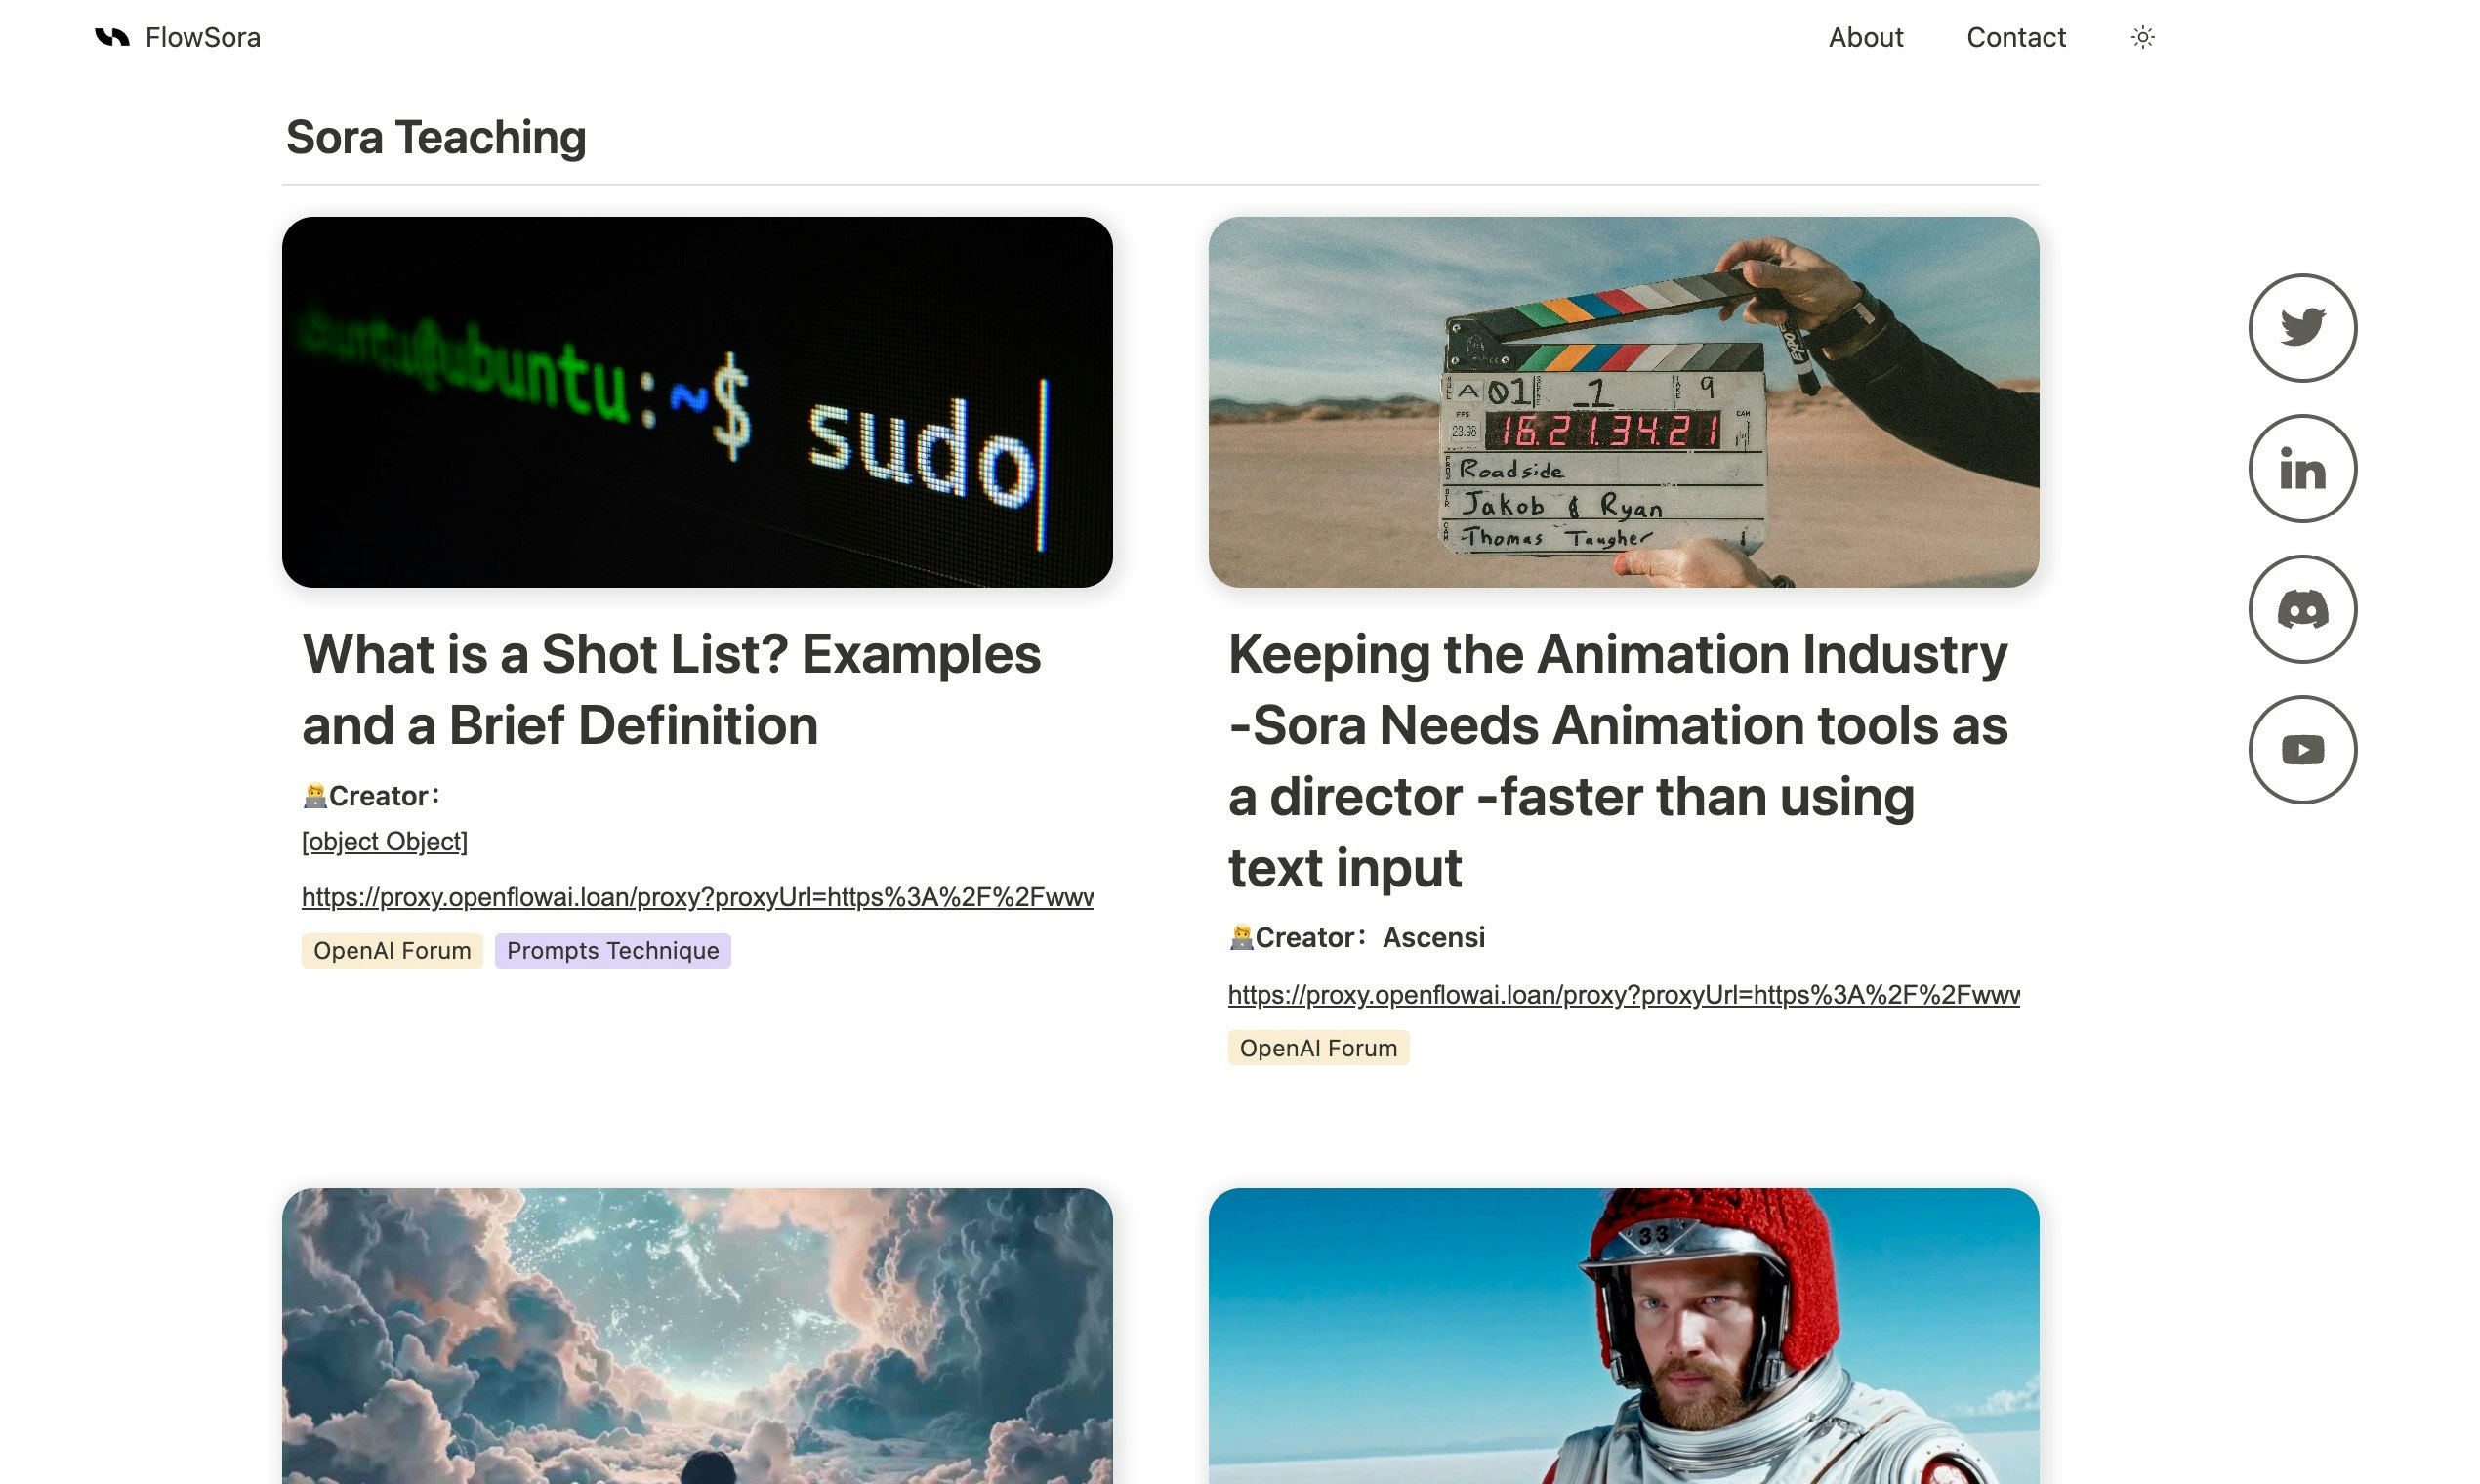
Task: Click proxy URL under Animation Industry article
Action: (x=1623, y=995)
